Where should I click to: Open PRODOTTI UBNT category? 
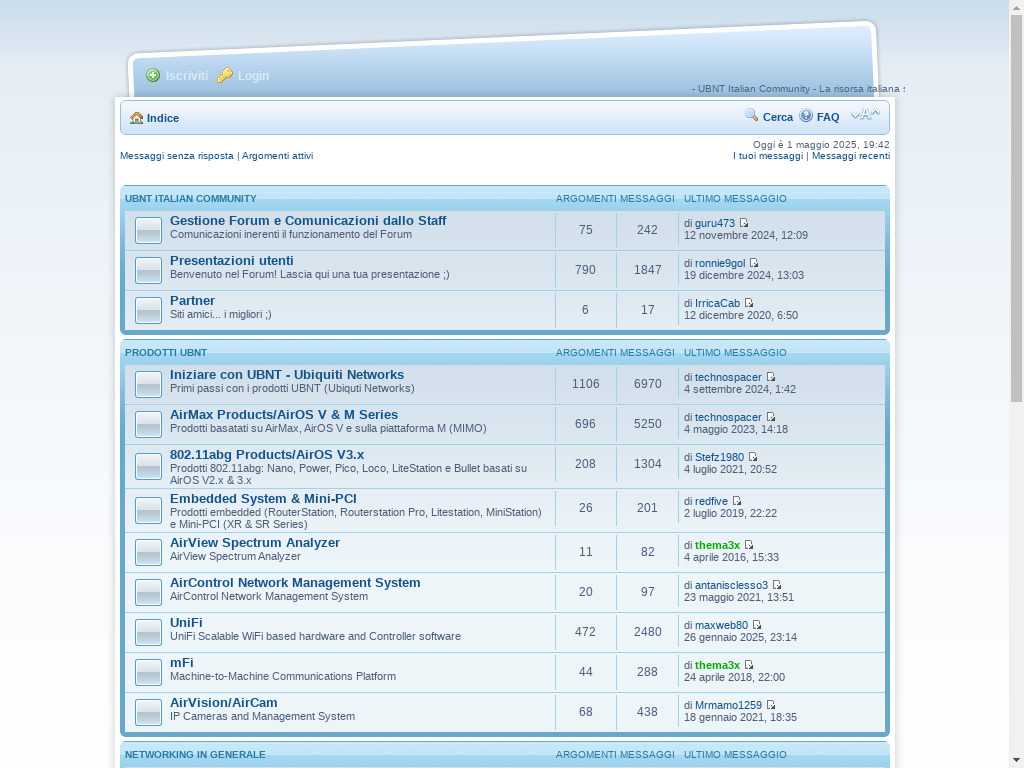click(166, 353)
